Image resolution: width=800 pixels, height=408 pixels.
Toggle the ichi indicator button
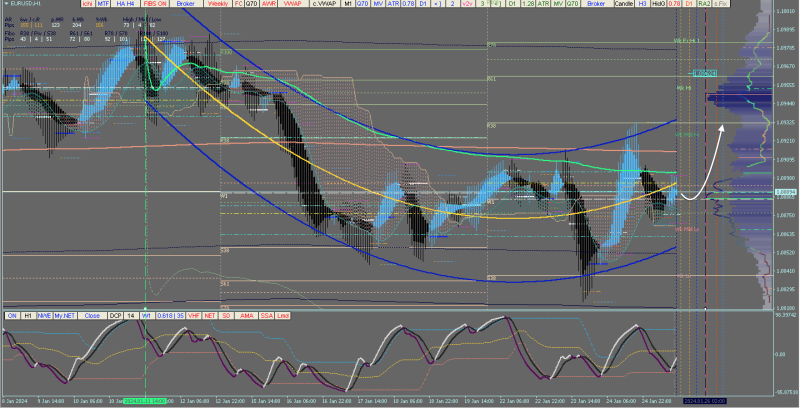click(88, 4)
